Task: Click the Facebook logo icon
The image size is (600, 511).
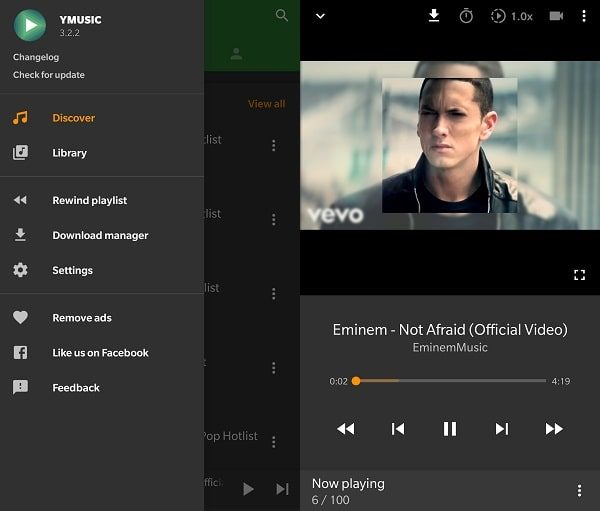Action: click(x=20, y=352)
